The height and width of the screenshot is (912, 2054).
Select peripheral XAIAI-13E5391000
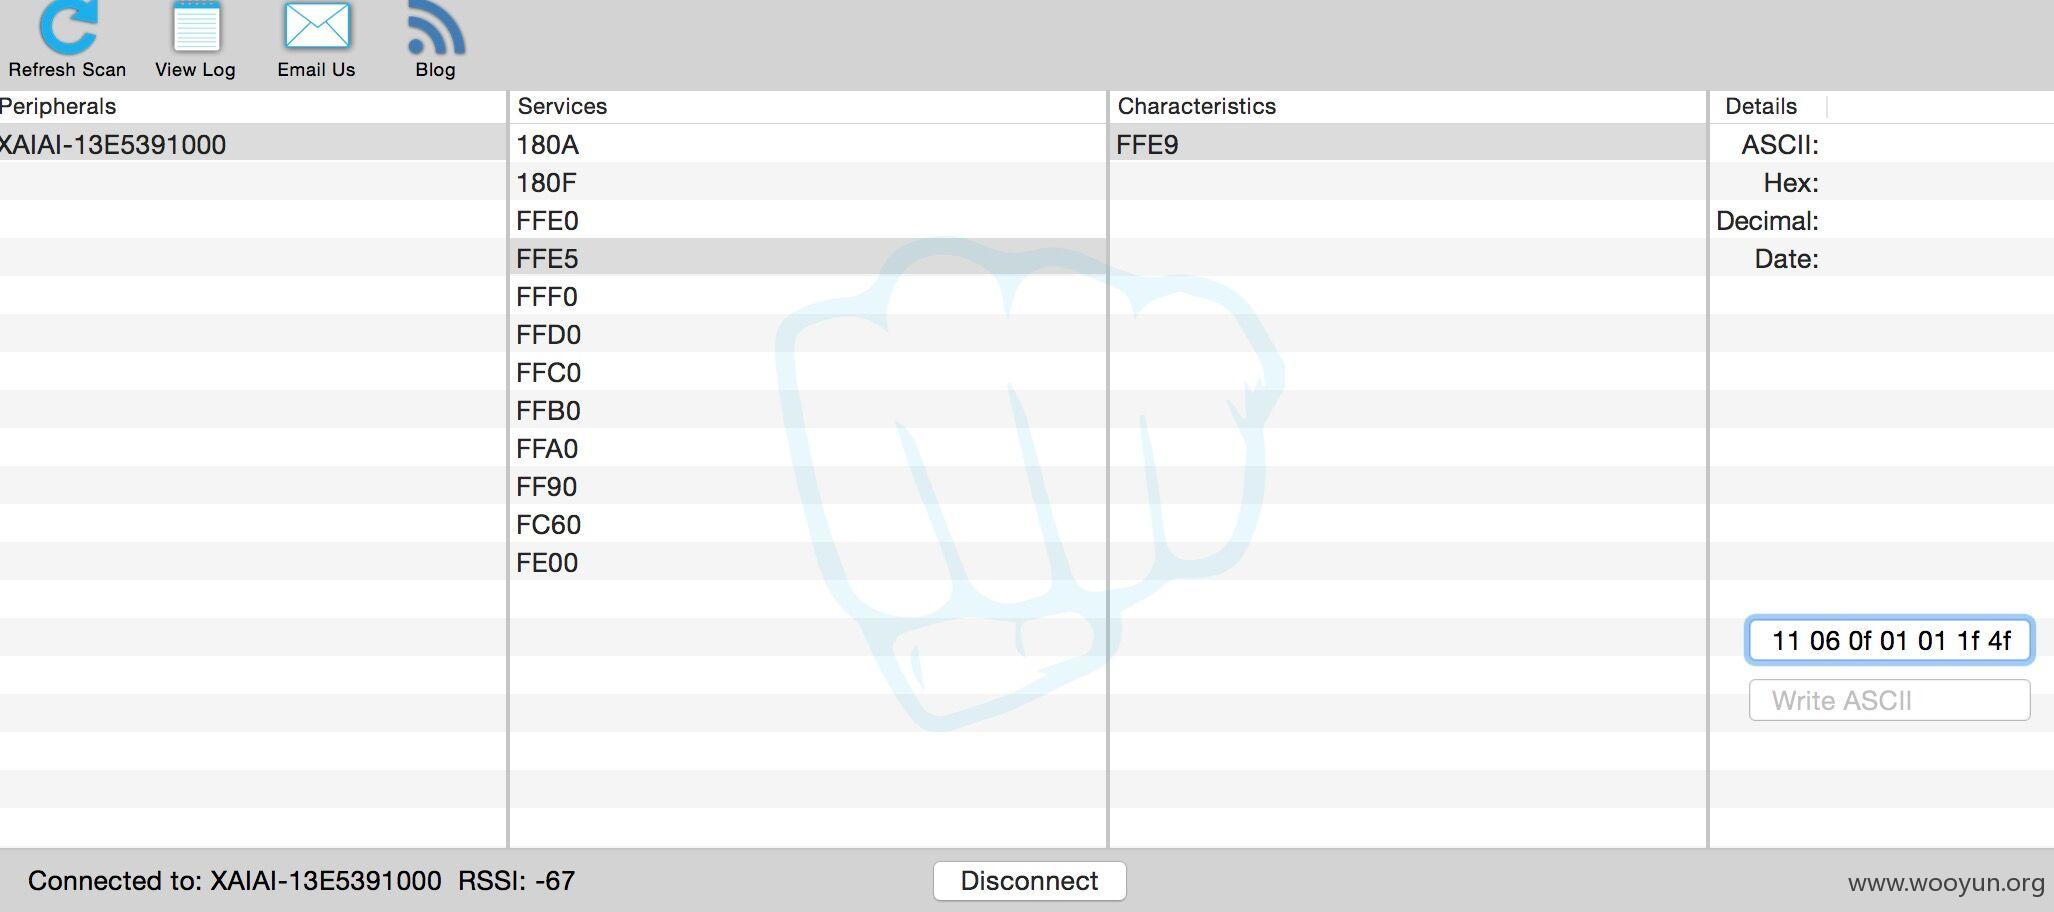click(x=253, y=144)
